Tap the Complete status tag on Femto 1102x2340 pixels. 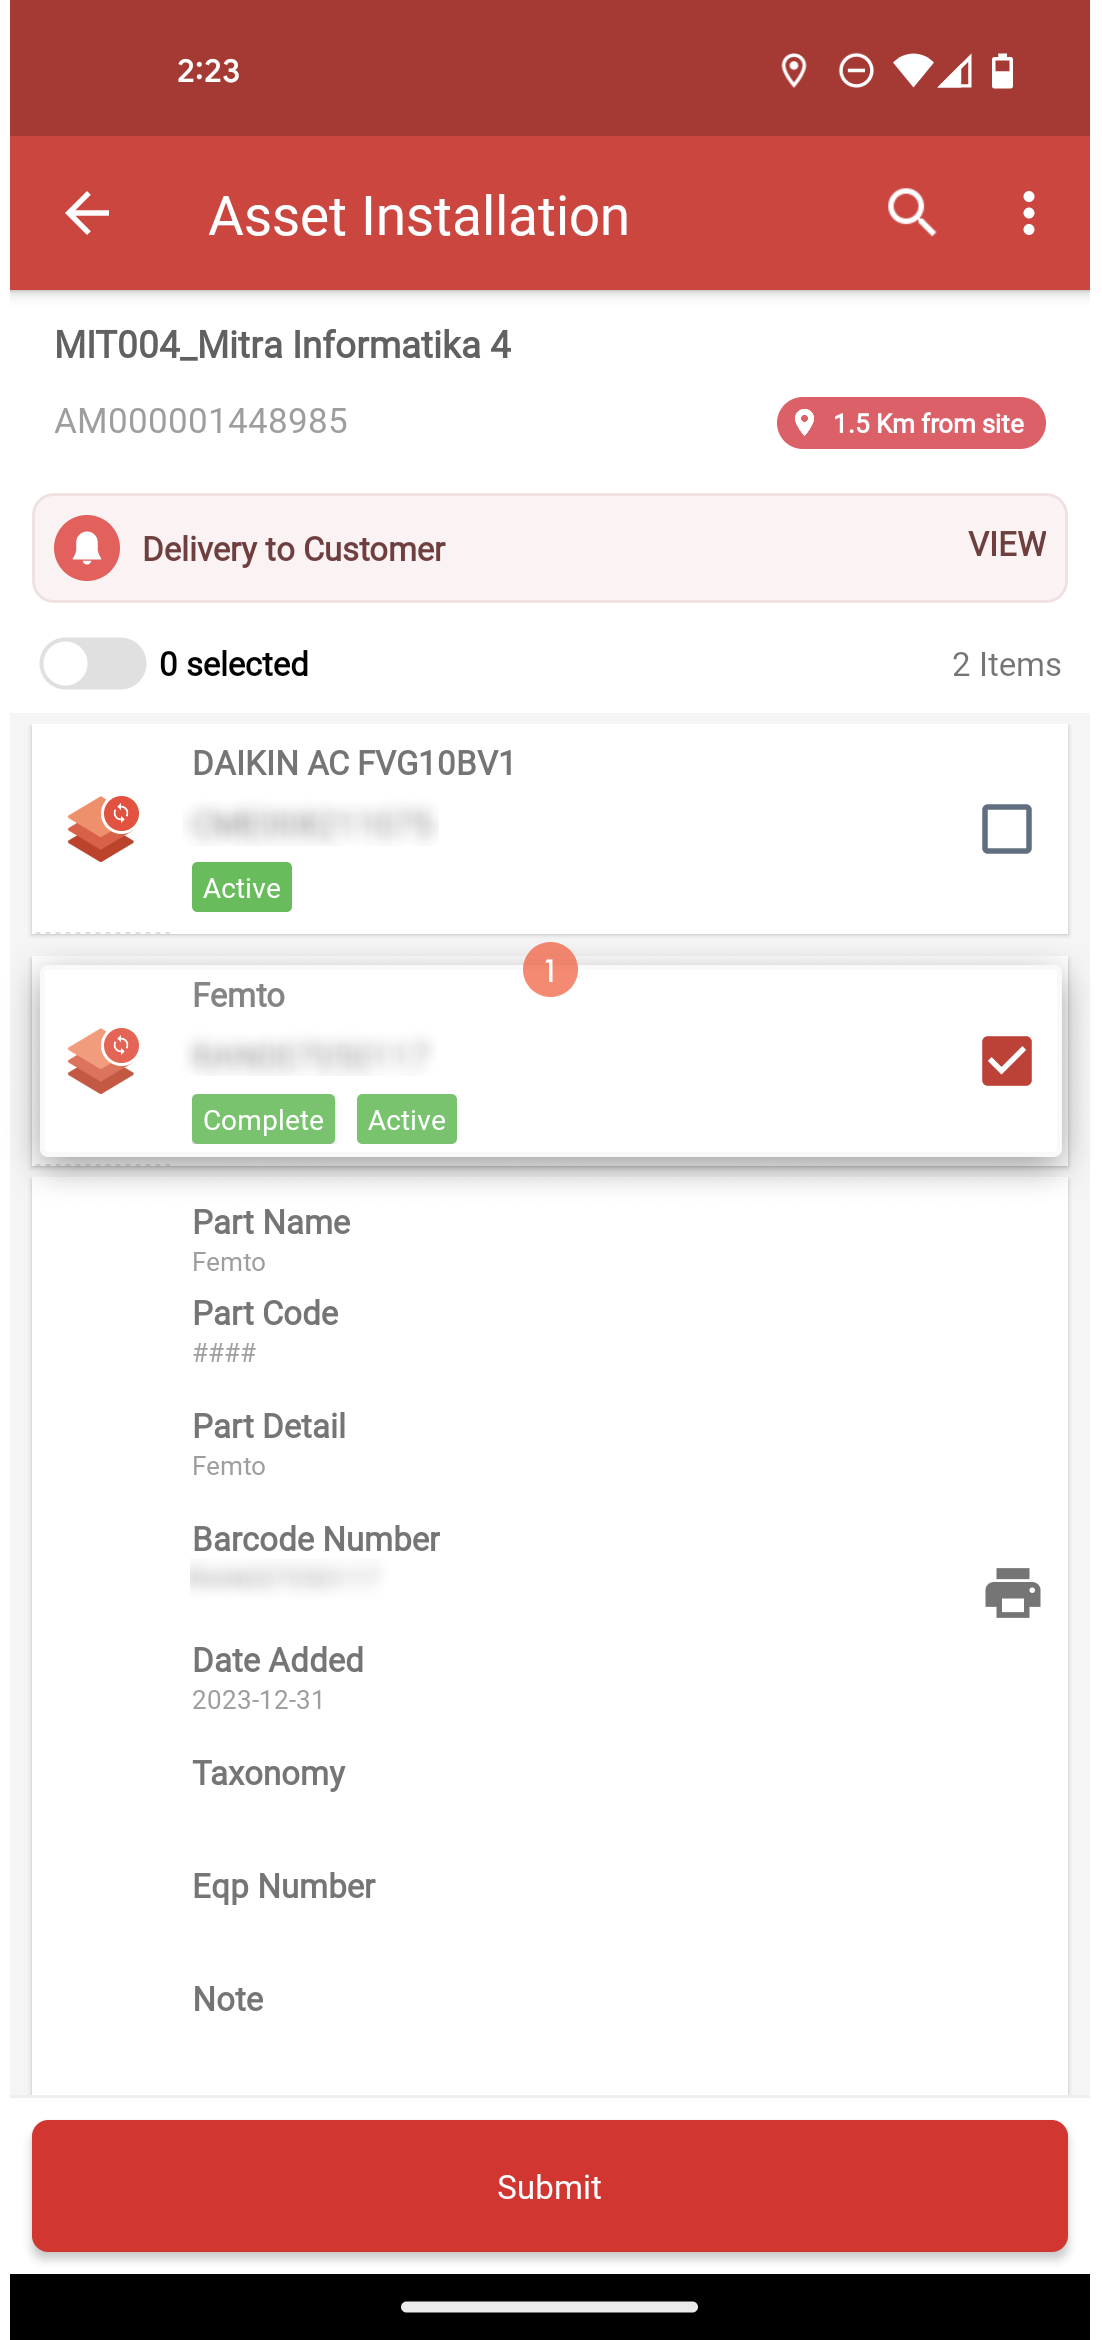click(x=263, y=1119)
